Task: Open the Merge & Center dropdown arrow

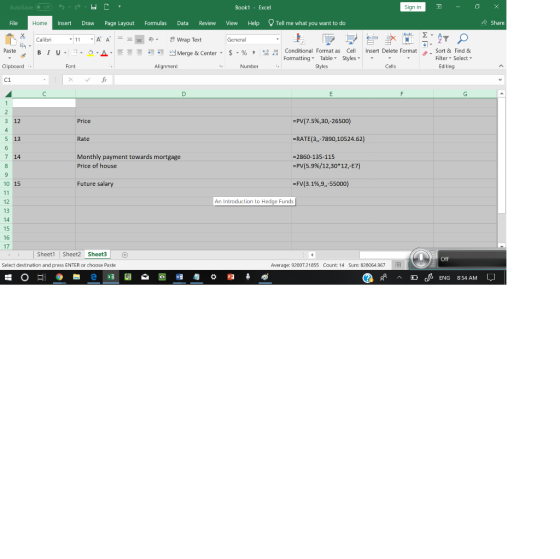Action: point(221,53)
